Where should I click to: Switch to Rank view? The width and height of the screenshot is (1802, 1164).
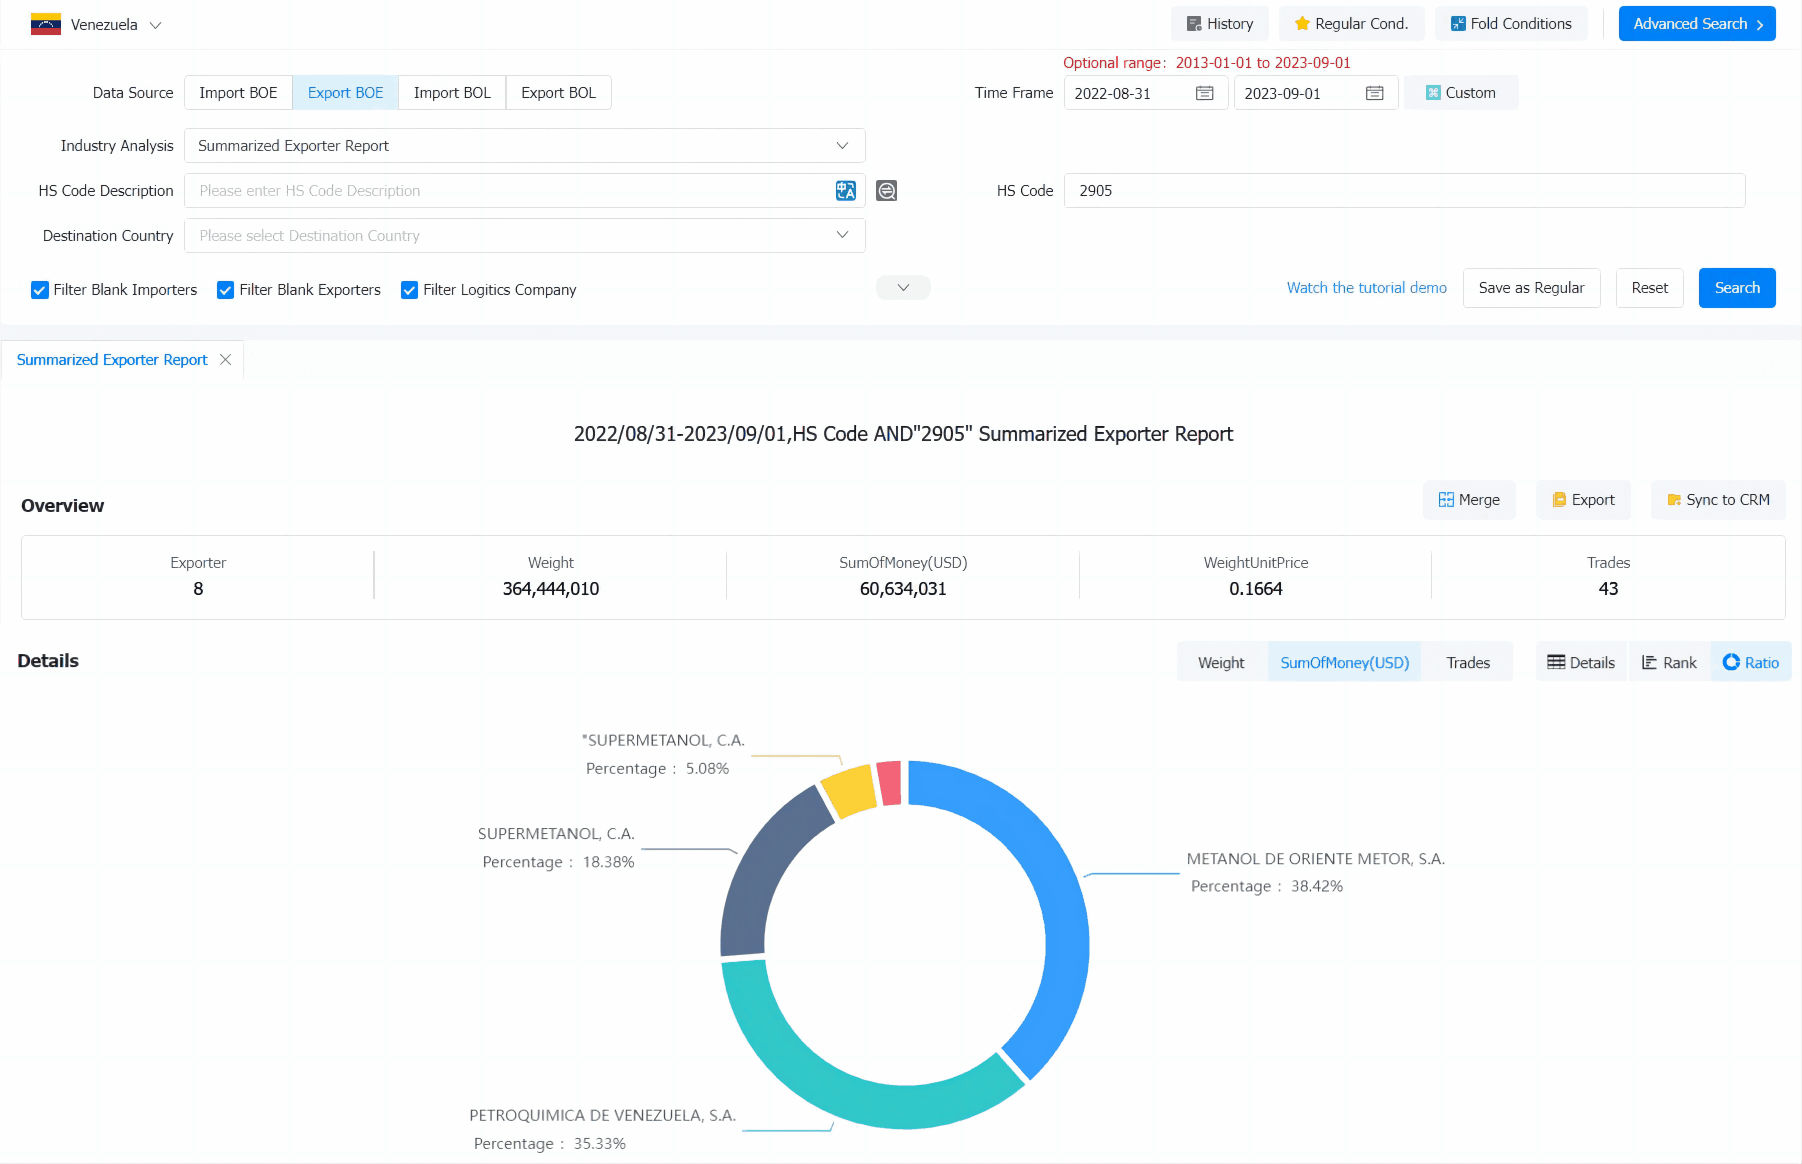tap(1669, 663)
